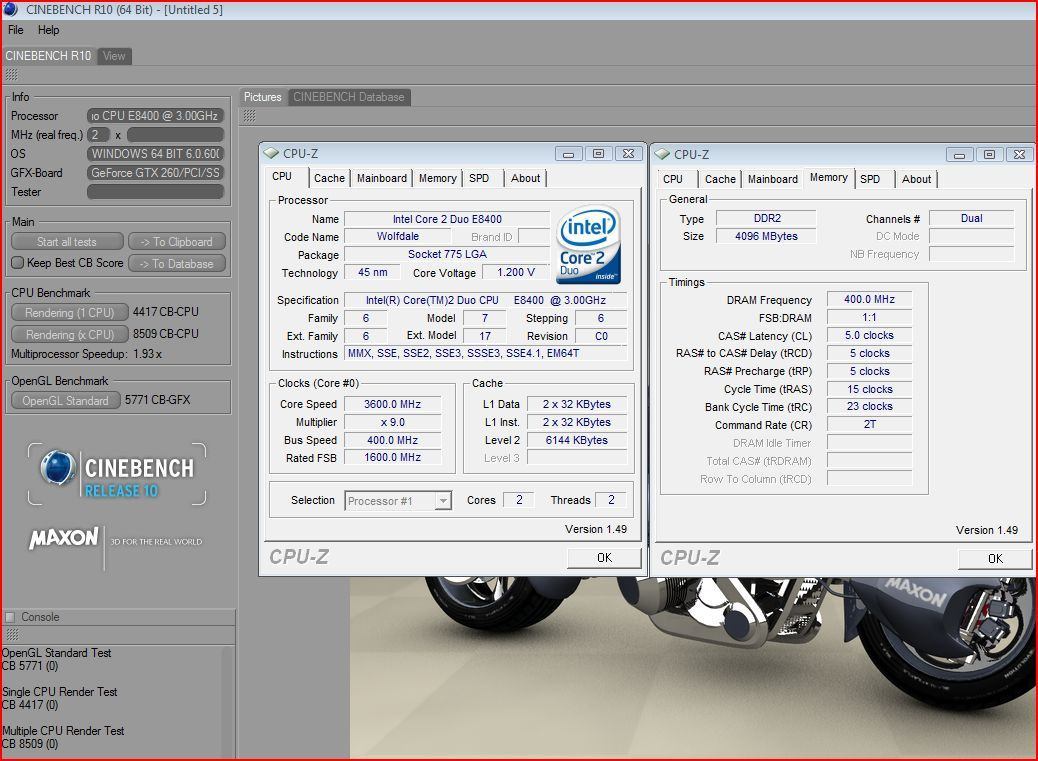Viewport: 1038px width, 761px height.
Task: Click the left CPU-Z window title icon
Action: coord(271,153)
